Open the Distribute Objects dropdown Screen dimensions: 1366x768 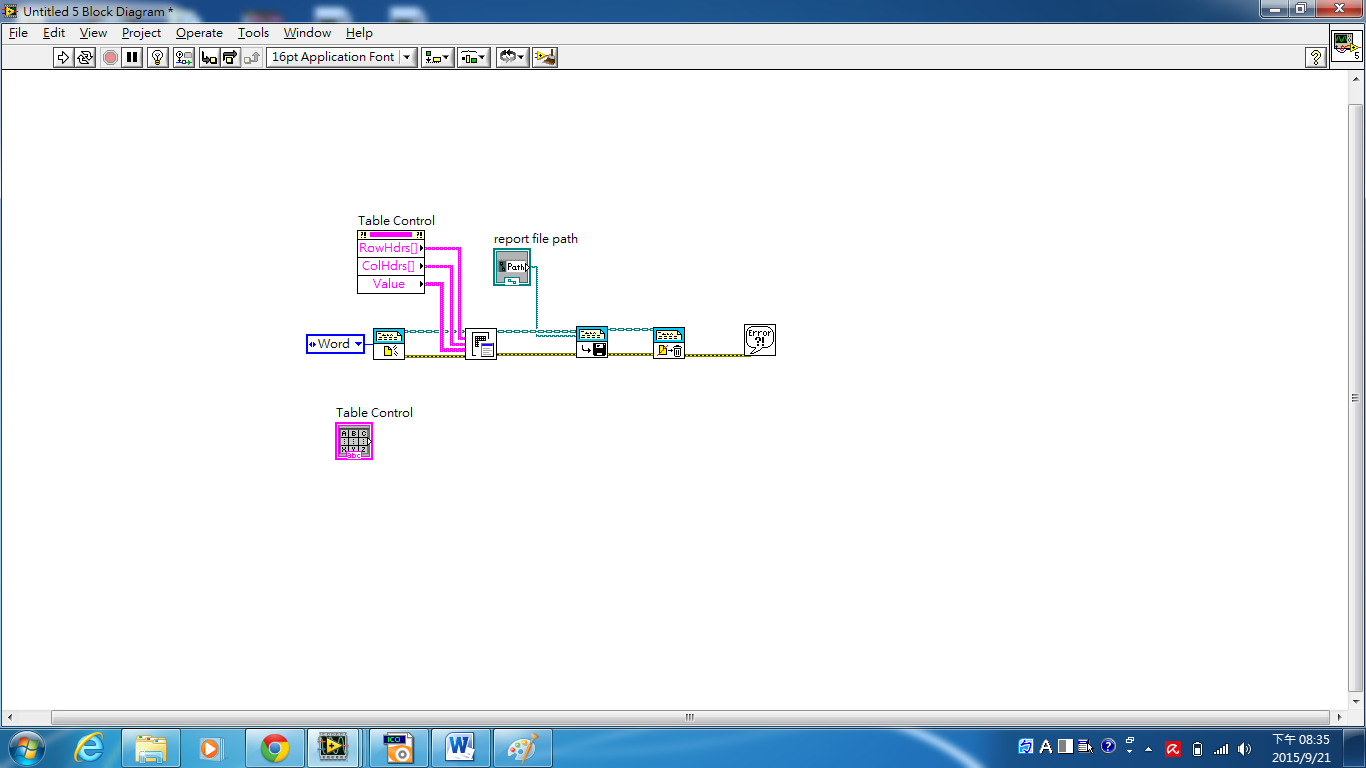pyautogui.click(x=473, y=58)
